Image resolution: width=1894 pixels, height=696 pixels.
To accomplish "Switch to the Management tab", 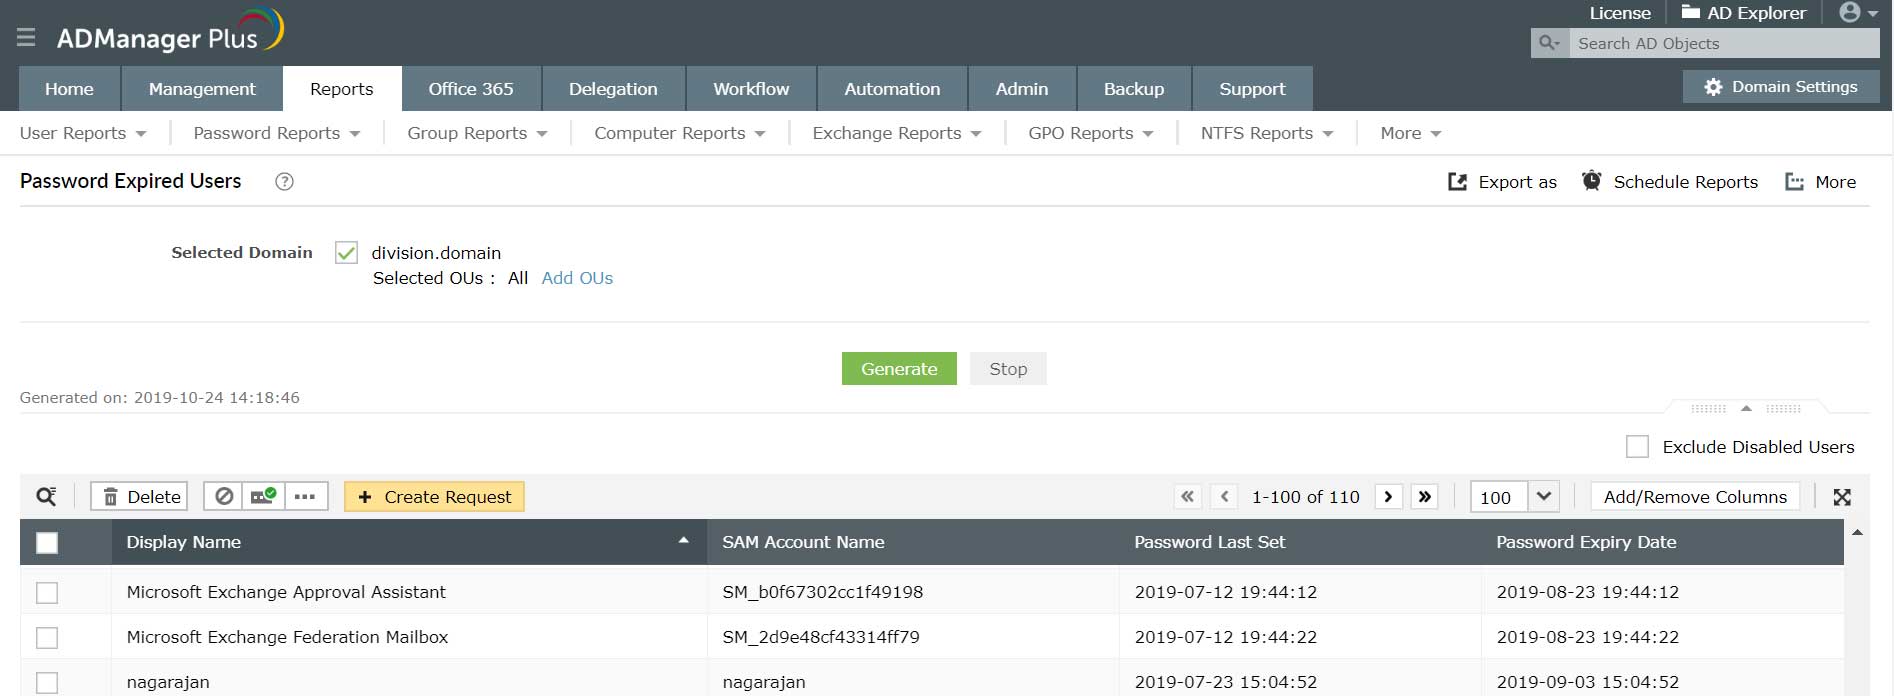I will pos(202,89).
